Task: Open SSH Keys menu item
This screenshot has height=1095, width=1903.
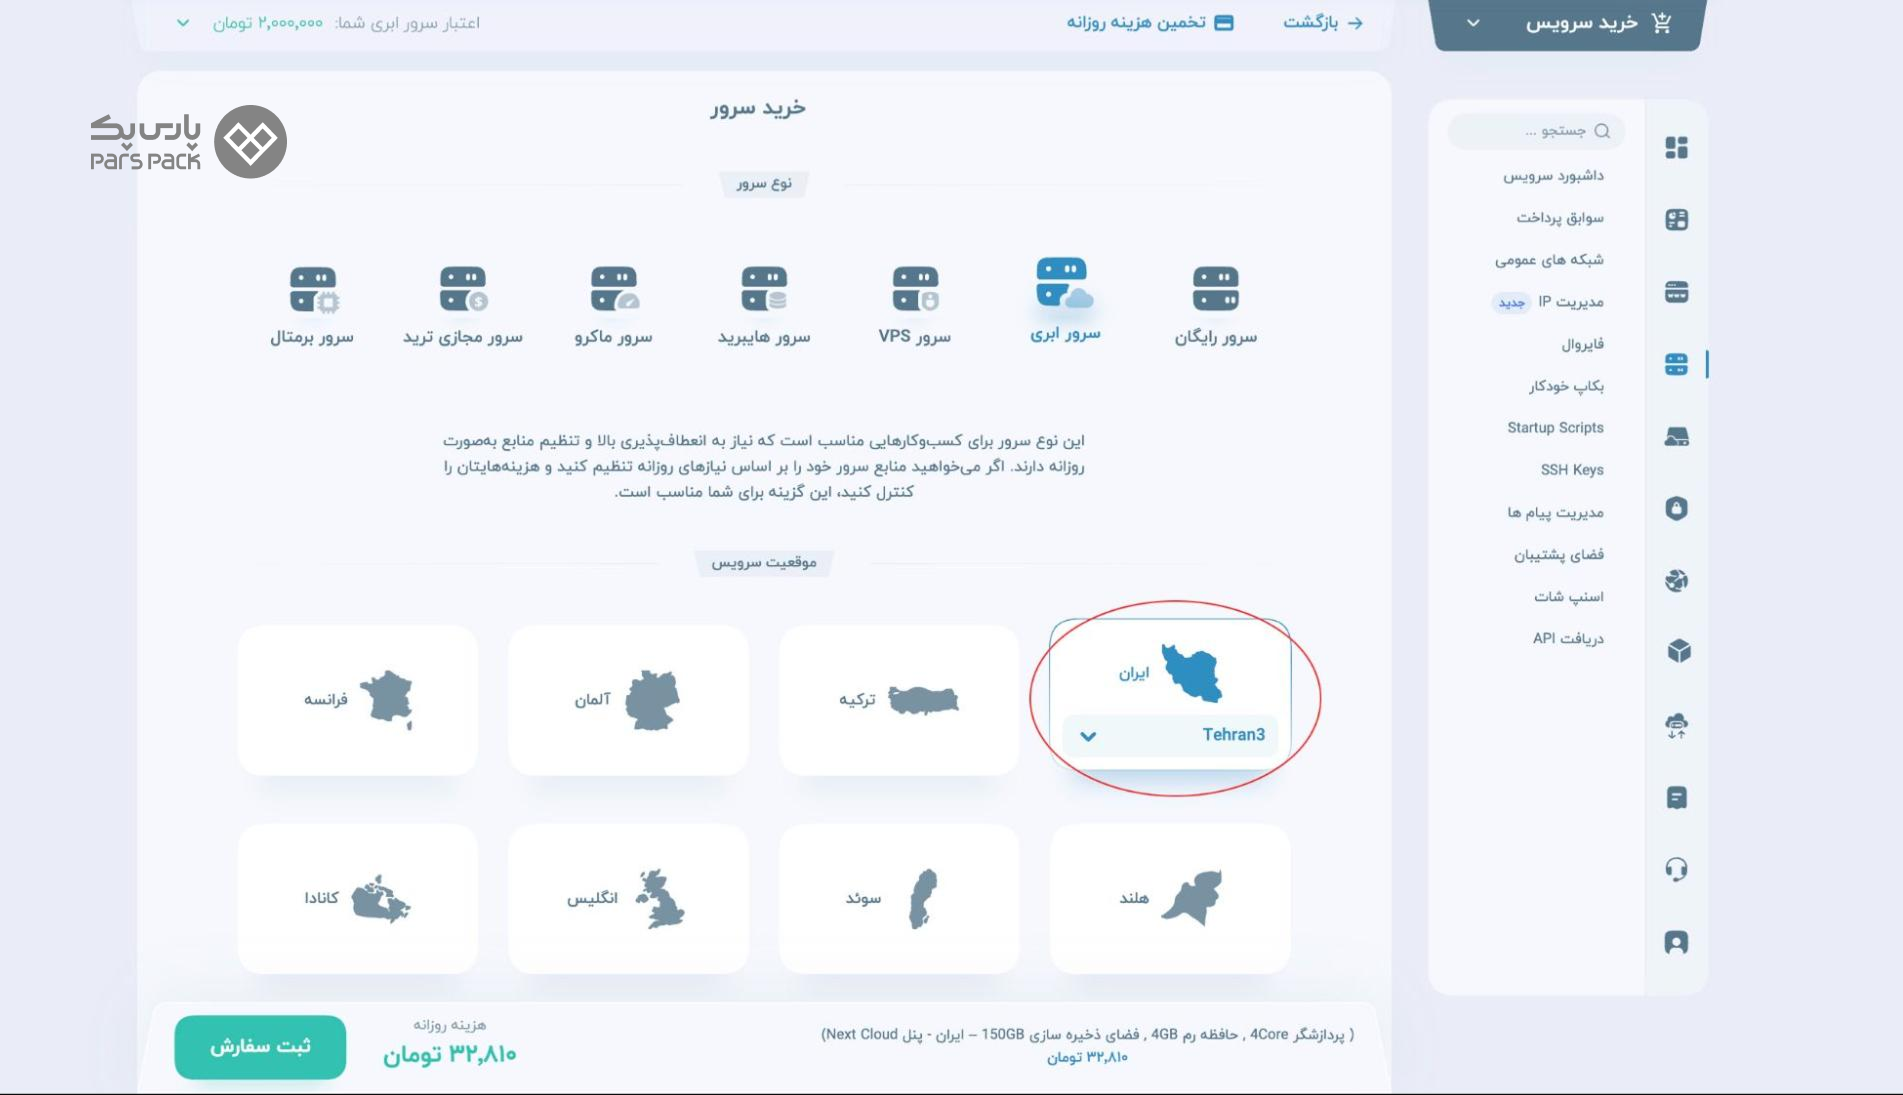Action: 1571,470
